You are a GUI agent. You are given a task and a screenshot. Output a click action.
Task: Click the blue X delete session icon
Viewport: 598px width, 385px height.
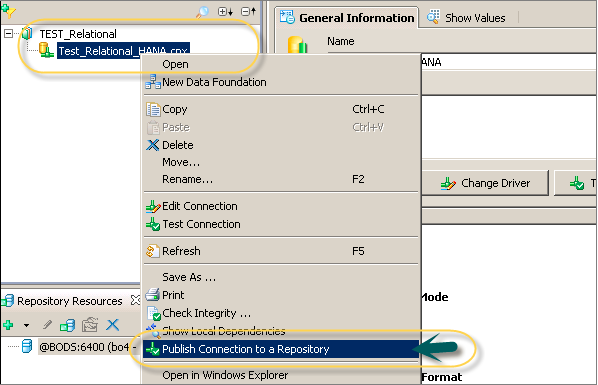113,325
